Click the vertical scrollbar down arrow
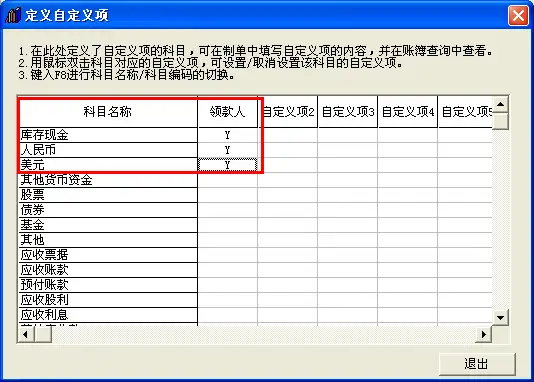The height and width of the screenshot is (382, 534). 500,318
